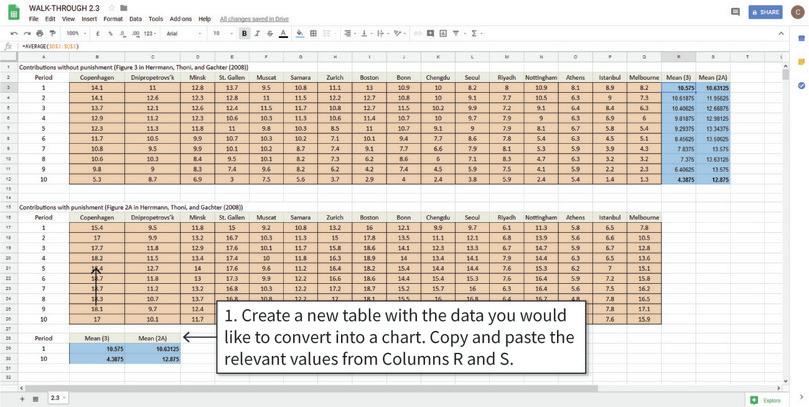This screenshot has width=809, height=407.
Task: Star the WALK-THROUGH 2.3 document
Action: (x=111, y=8)
